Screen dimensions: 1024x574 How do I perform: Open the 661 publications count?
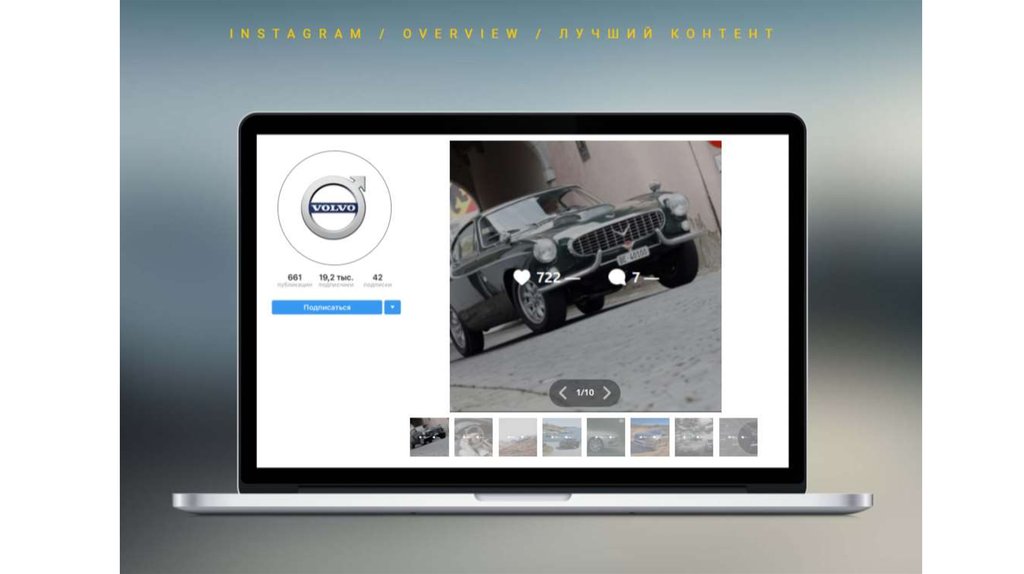point(295,280)
